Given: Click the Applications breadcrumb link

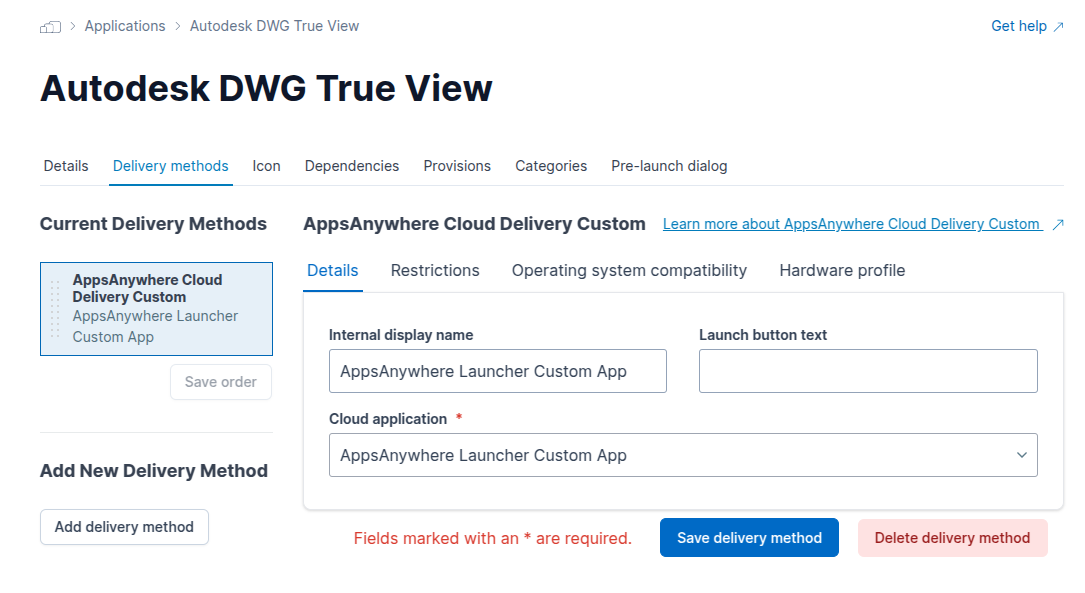Looking at the screenshot, I should 125,26.
